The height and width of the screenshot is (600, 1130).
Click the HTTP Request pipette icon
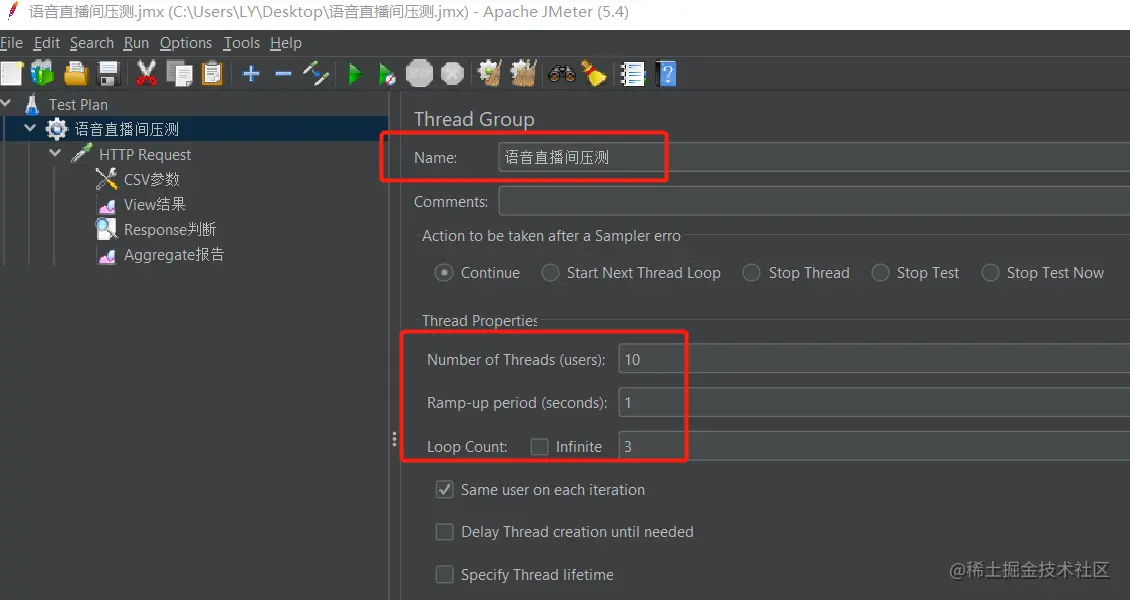(81, 153)
